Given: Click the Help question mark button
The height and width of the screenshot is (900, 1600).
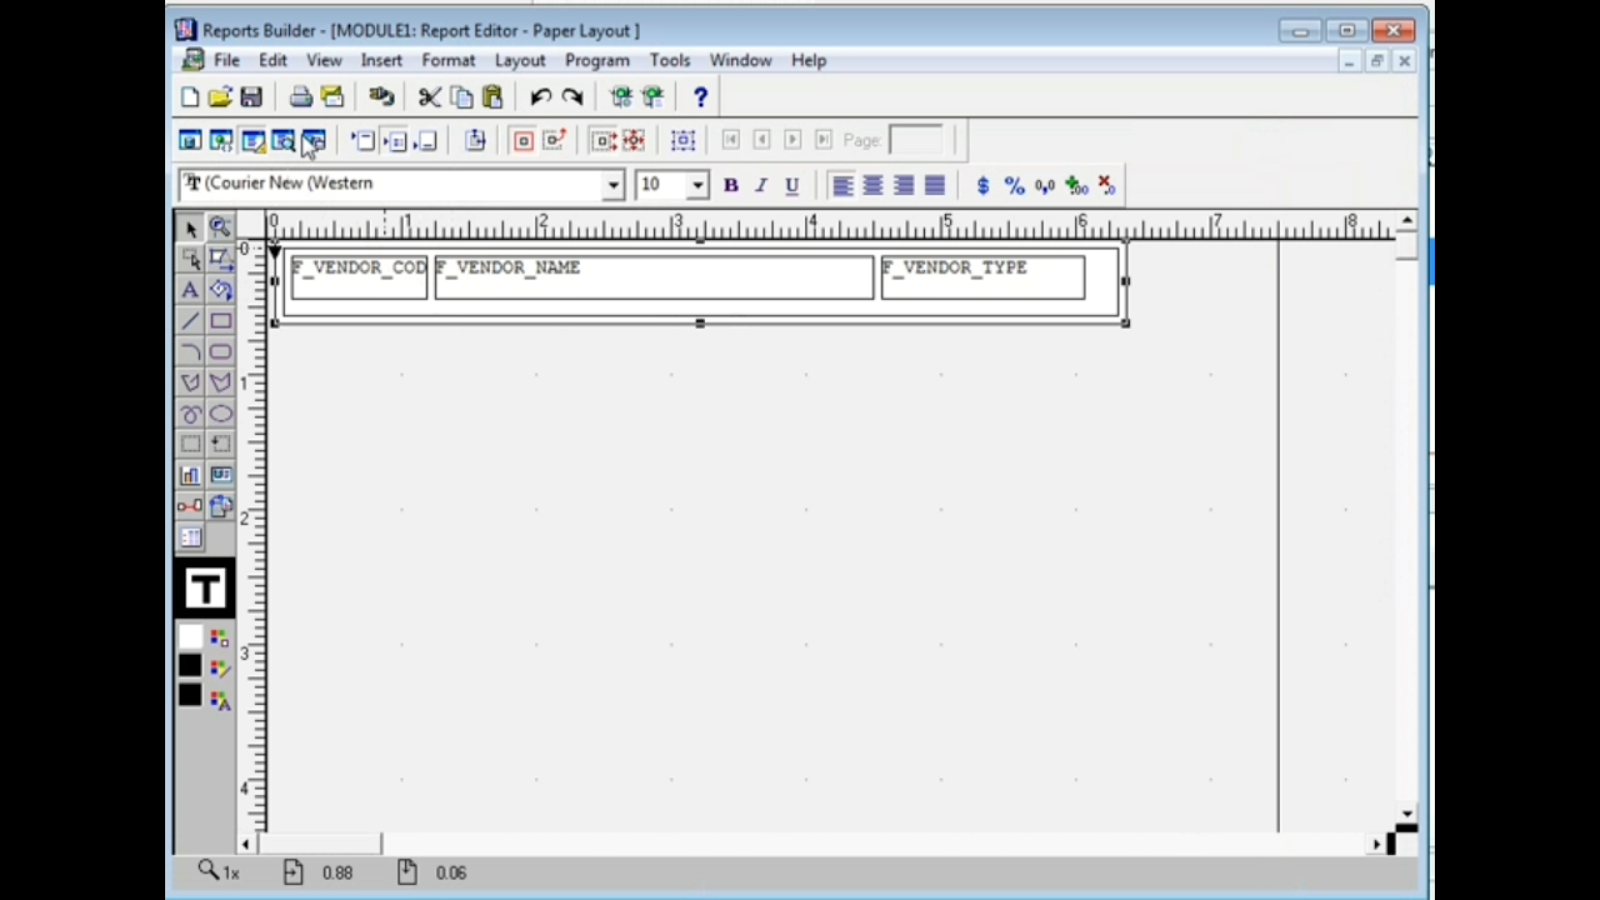Looking at the screenshot, I should click(x=700, y=97).
